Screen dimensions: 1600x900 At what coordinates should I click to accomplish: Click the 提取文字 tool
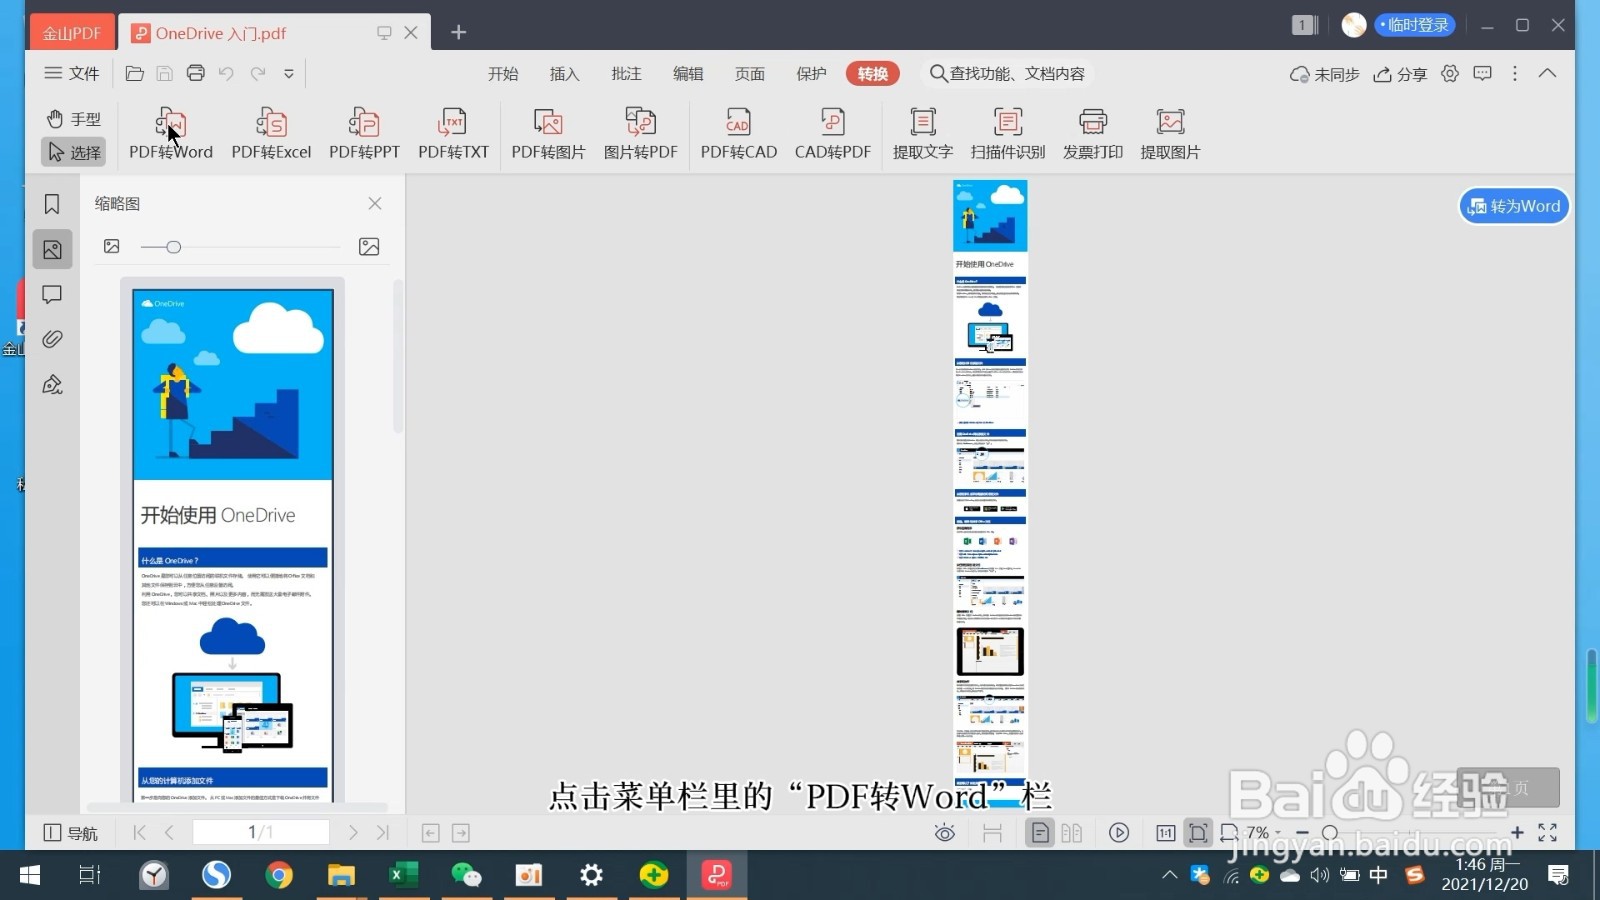(922, 134)
